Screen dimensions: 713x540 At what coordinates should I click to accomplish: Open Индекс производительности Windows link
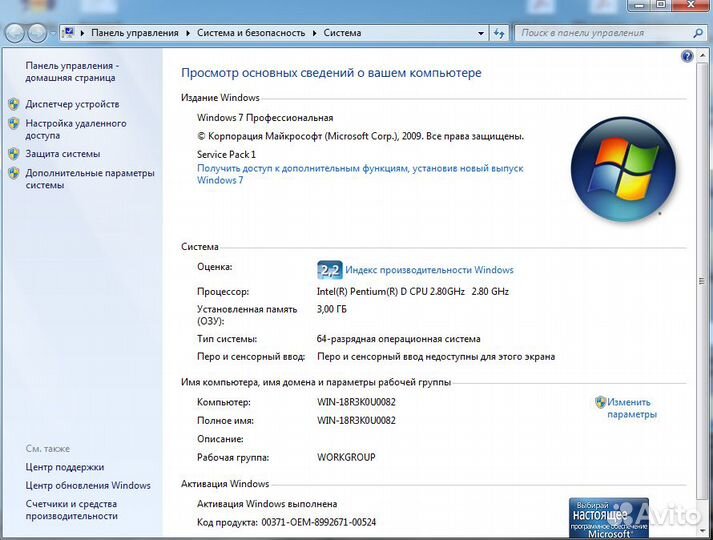429,270
